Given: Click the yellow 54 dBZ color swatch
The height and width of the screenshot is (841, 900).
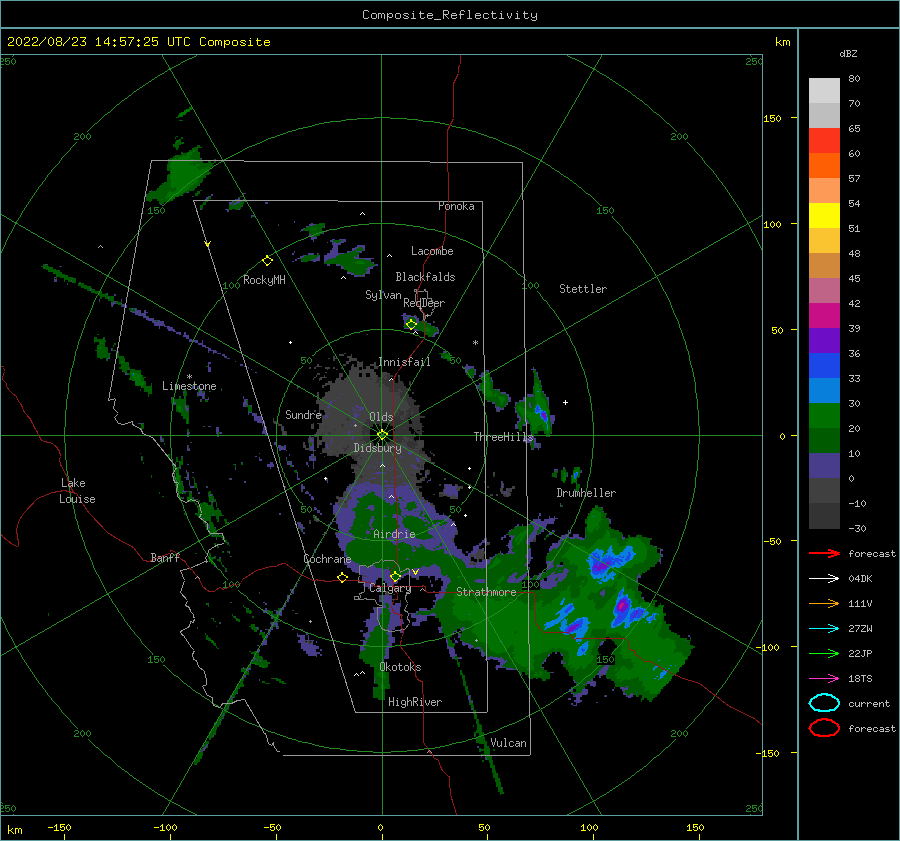Looking at the screenshot, I should 824,215.
